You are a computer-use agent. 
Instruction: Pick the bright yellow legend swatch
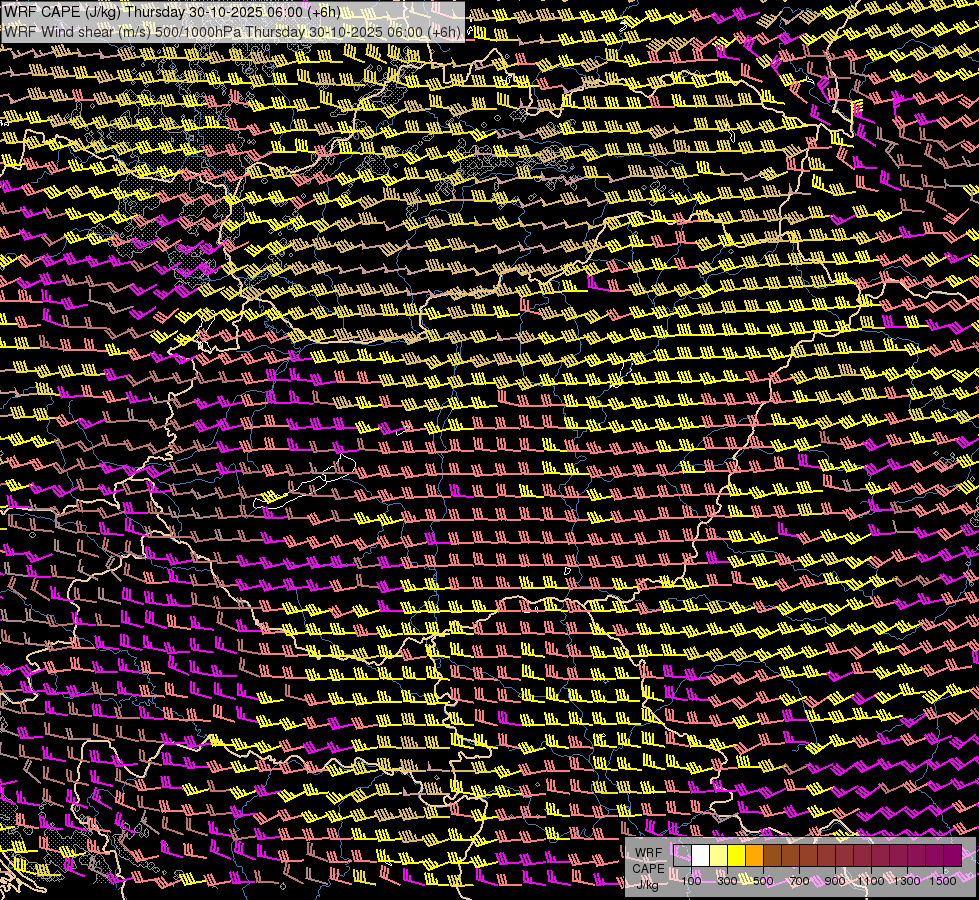(x=736, y=855)
